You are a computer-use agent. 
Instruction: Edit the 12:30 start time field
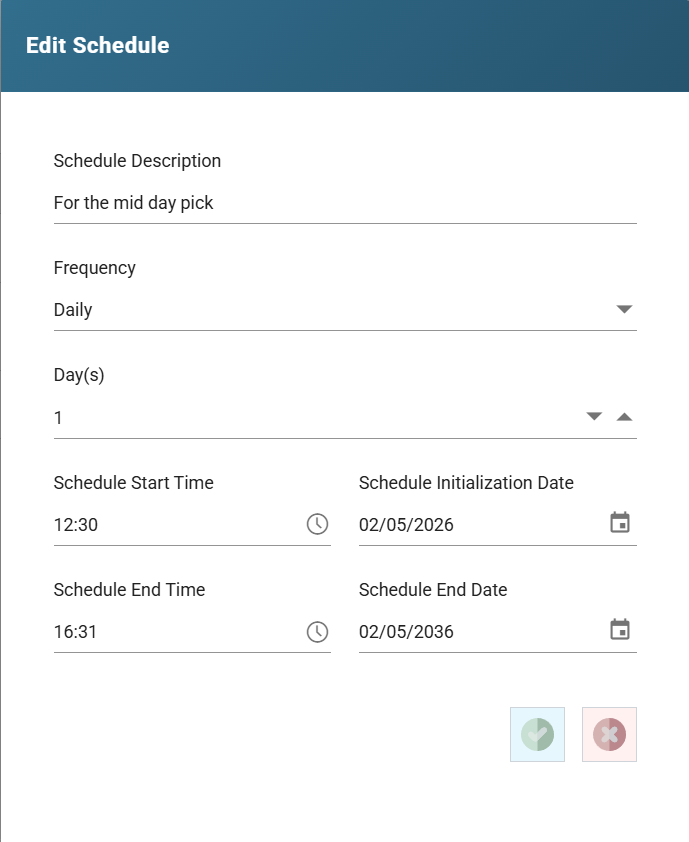[177, 525]
